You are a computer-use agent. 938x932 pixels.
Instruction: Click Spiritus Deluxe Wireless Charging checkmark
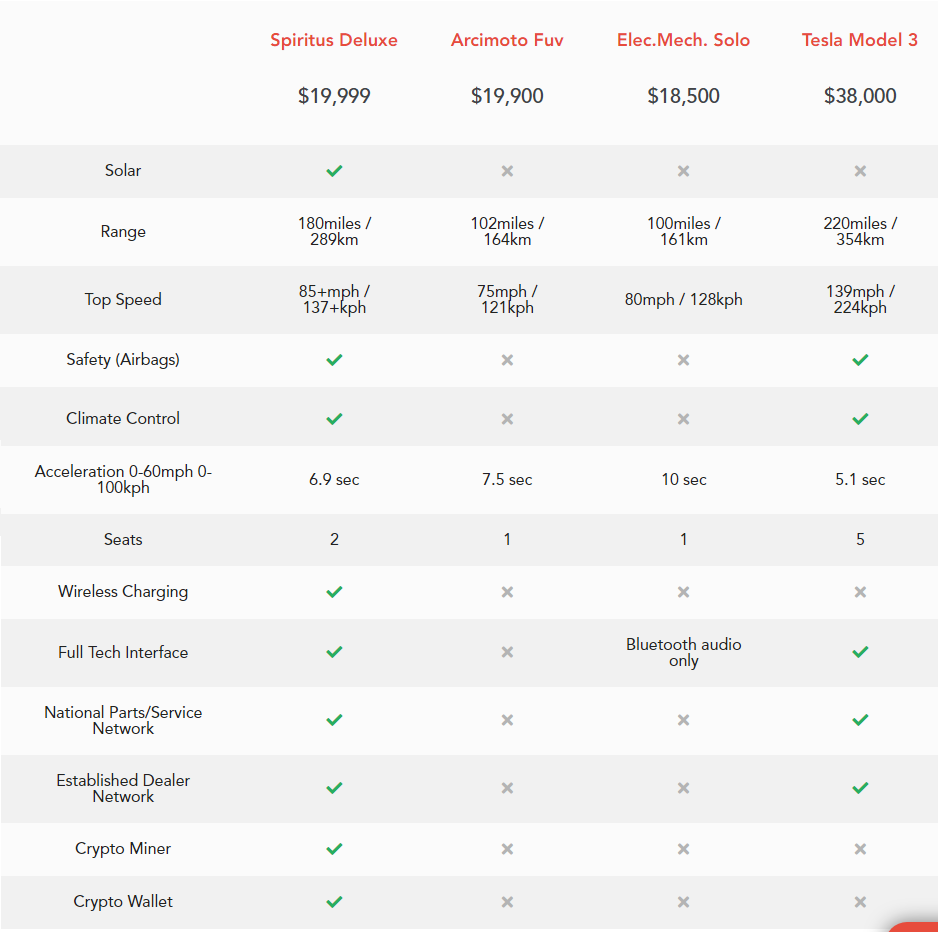[334, 592]
